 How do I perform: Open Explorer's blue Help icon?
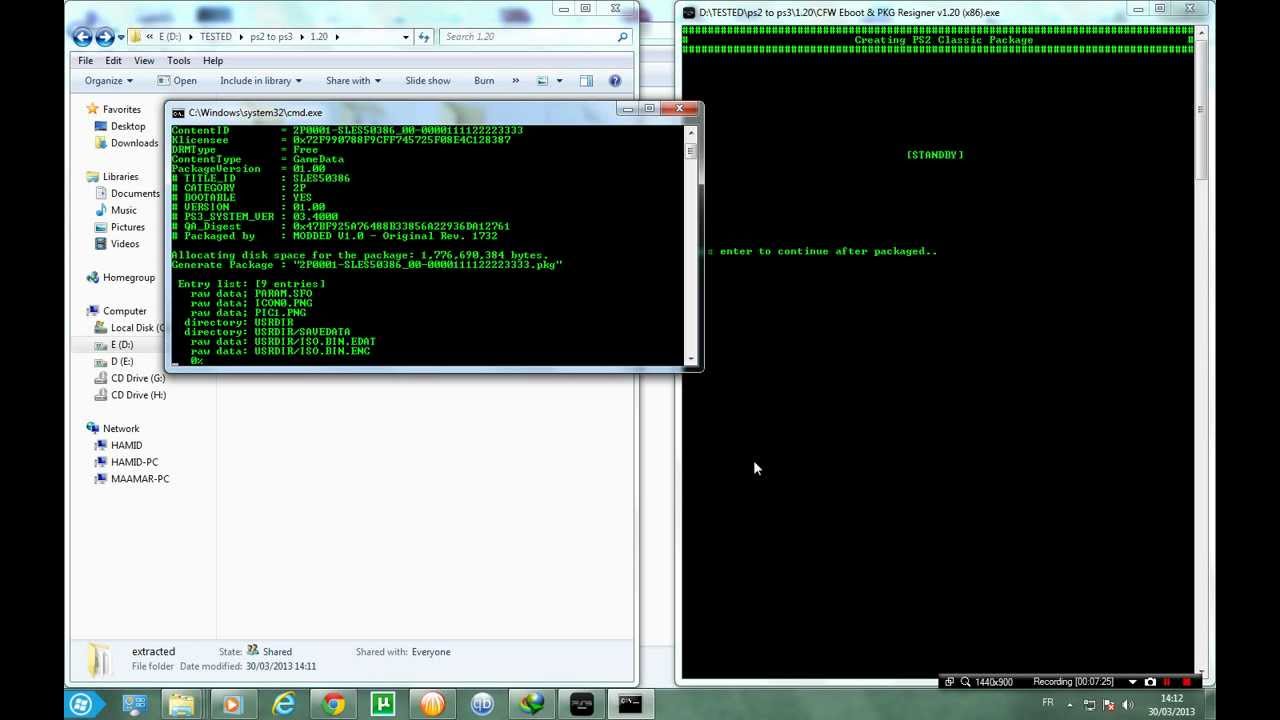tap(615, 81)
